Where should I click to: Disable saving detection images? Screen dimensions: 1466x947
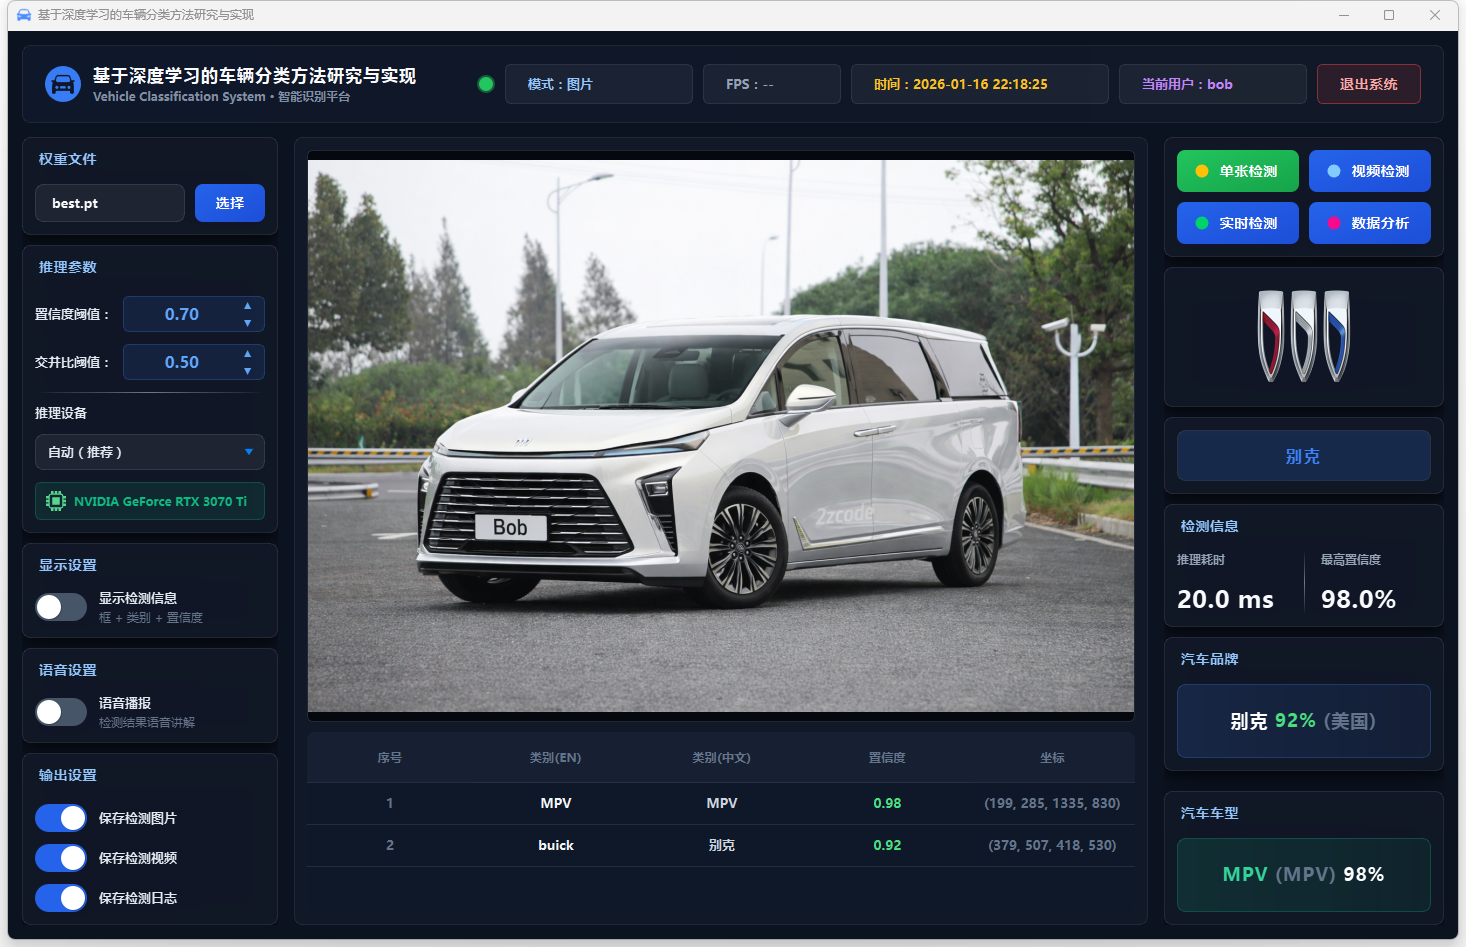61,818
